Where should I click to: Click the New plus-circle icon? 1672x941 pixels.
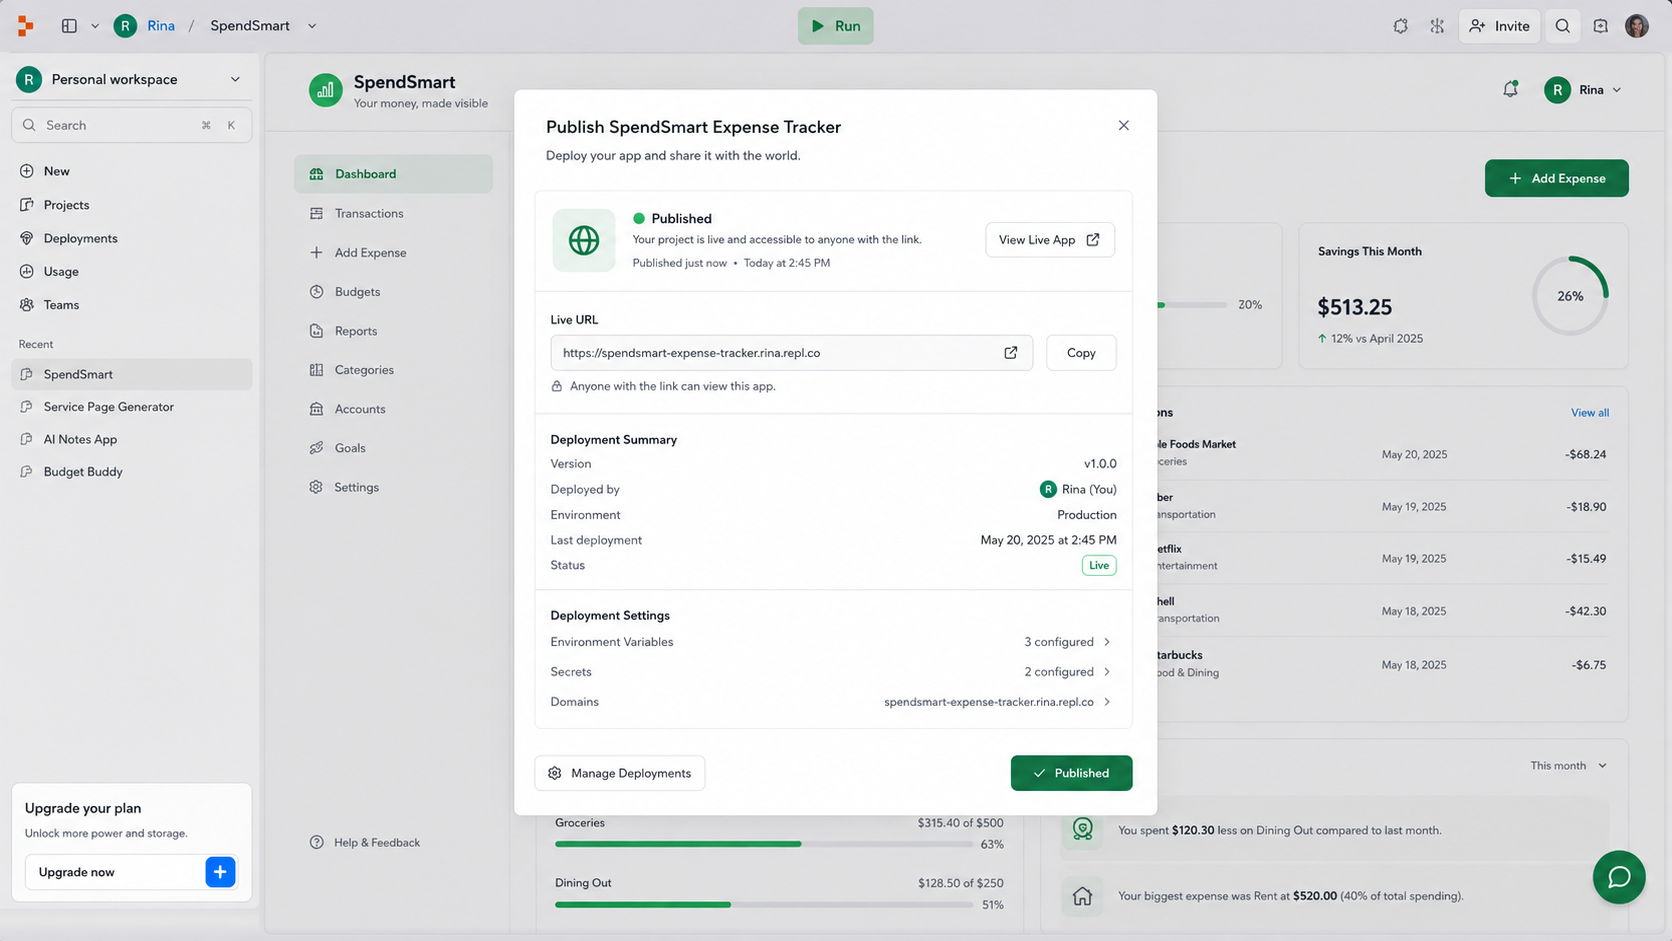point(27,171)
